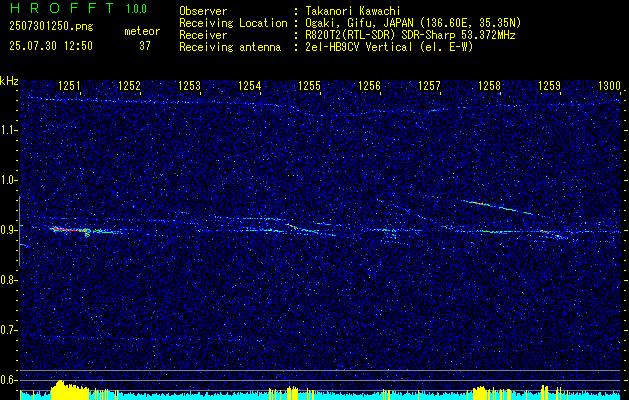Click the meteor count value 37
The image size is (629, 400).
pos(145,46)
